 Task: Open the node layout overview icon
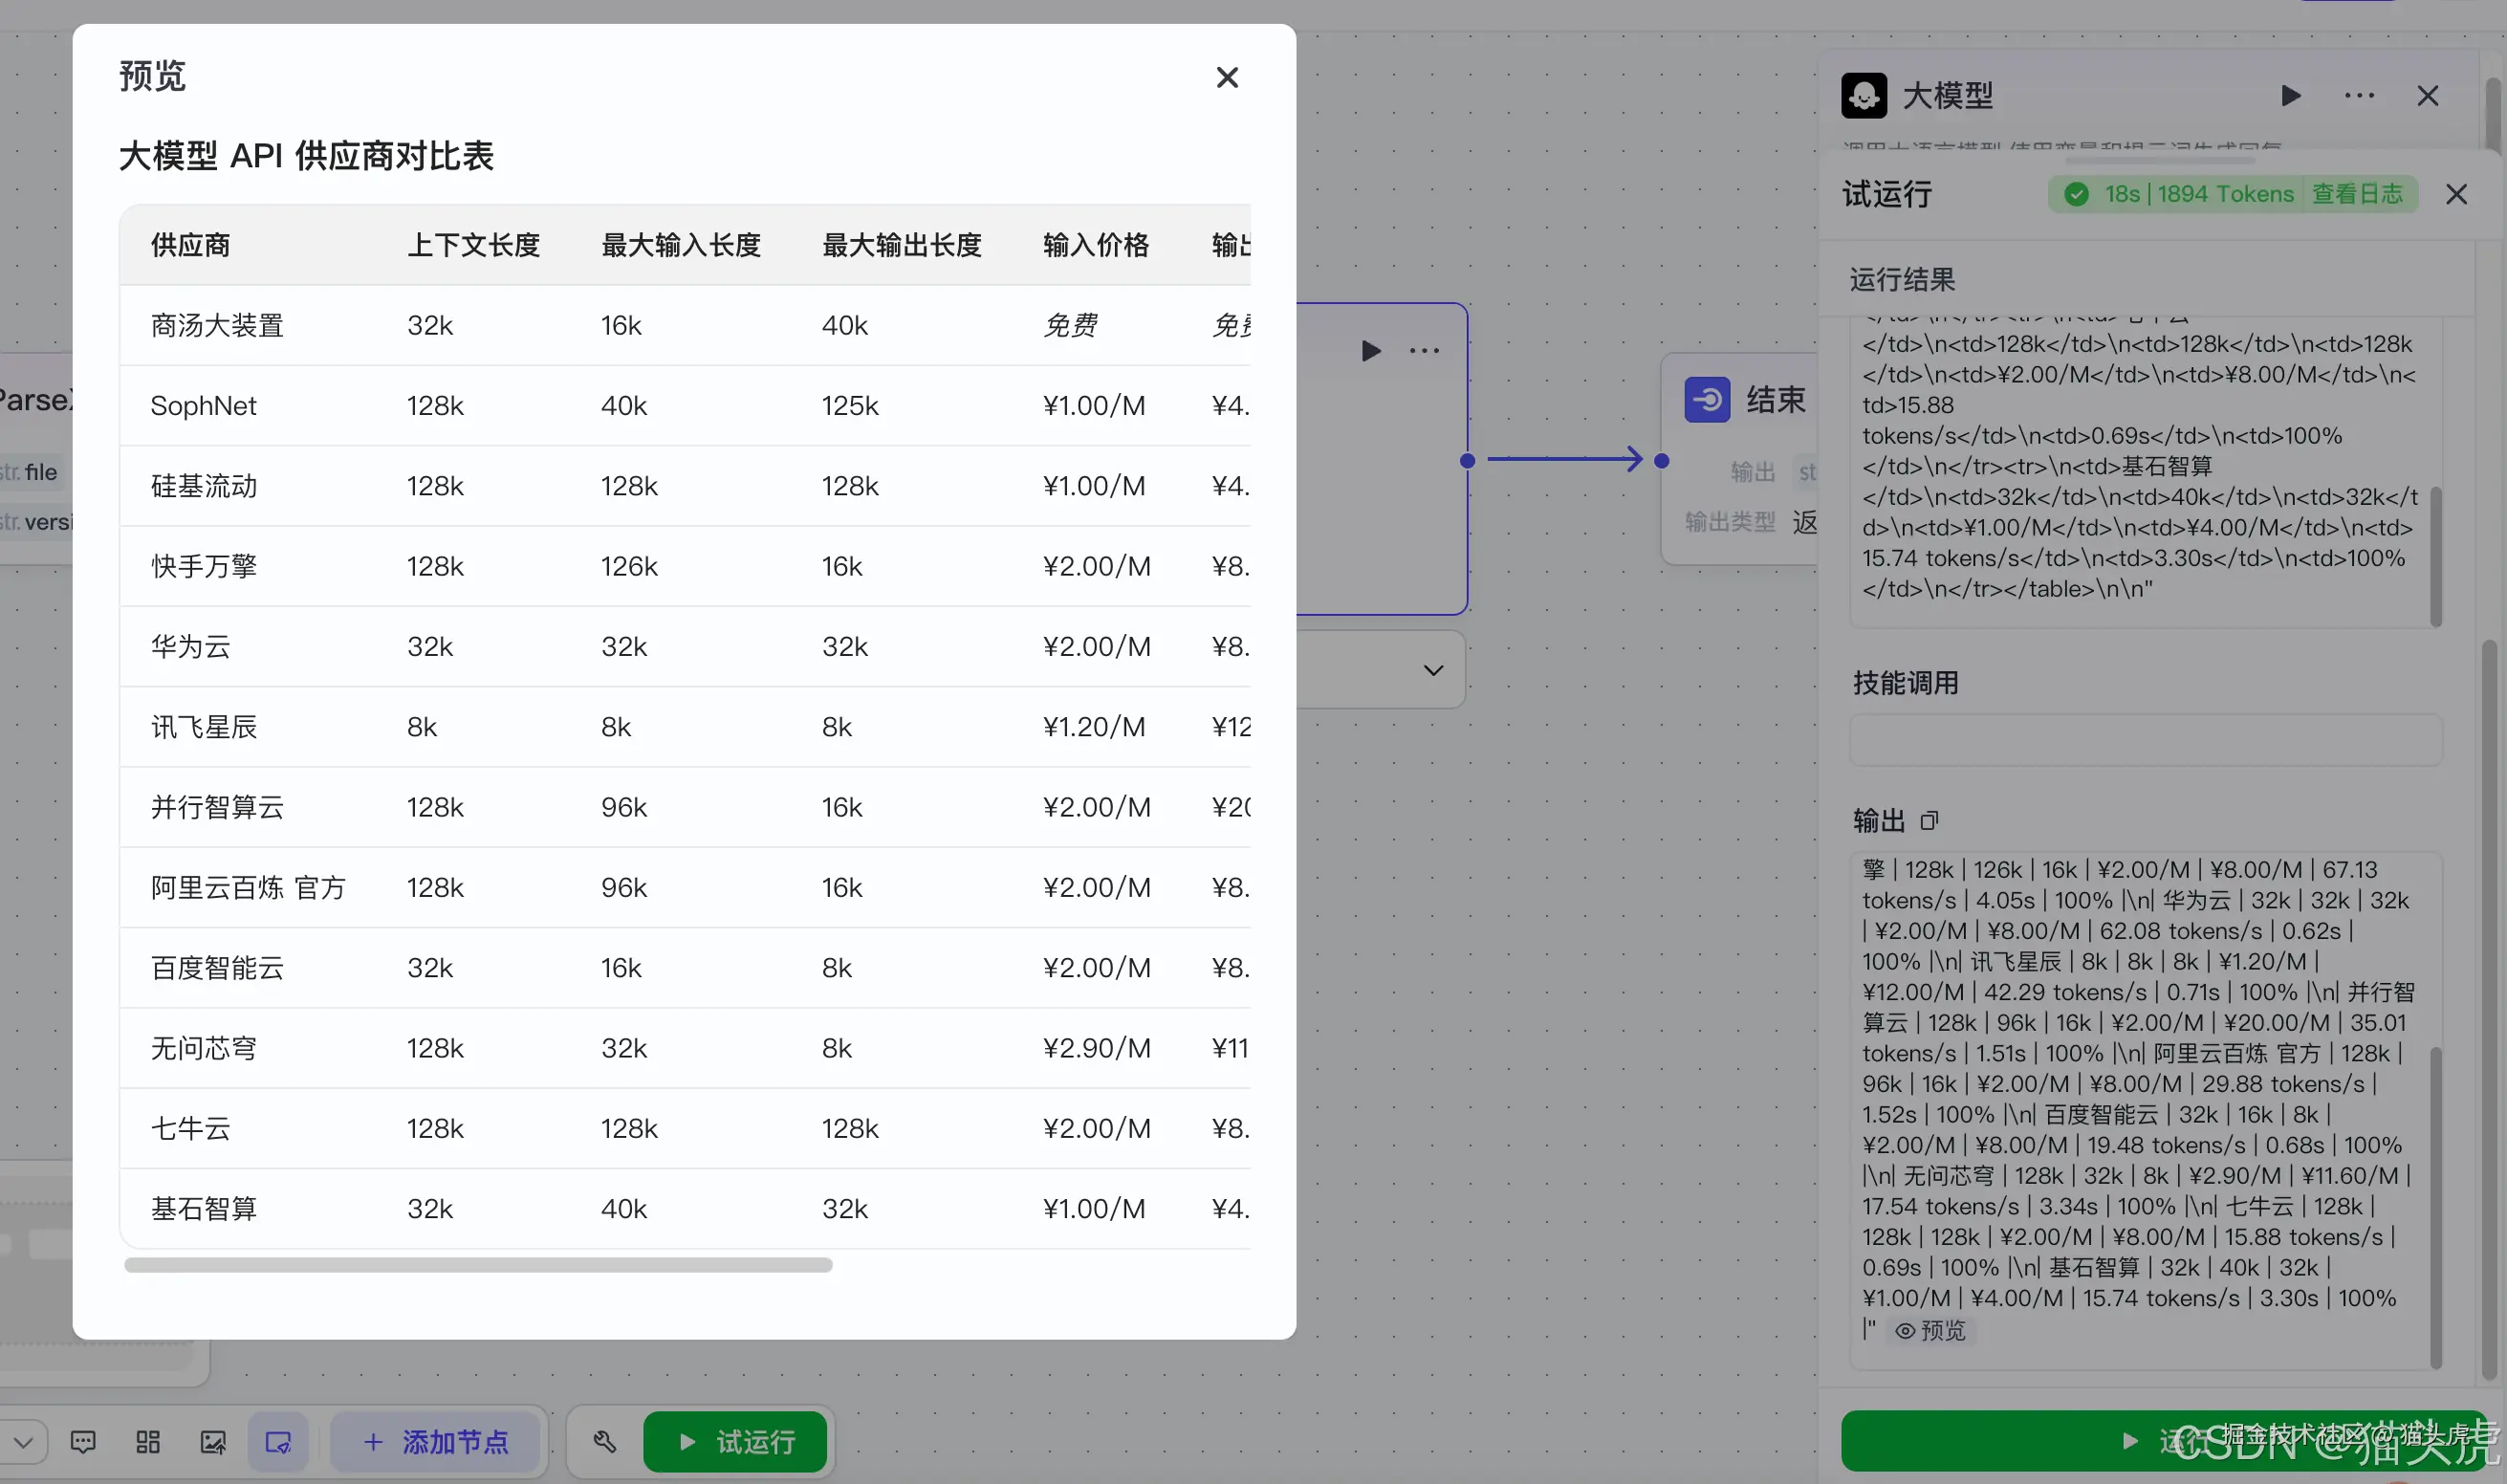(147, 1441)
